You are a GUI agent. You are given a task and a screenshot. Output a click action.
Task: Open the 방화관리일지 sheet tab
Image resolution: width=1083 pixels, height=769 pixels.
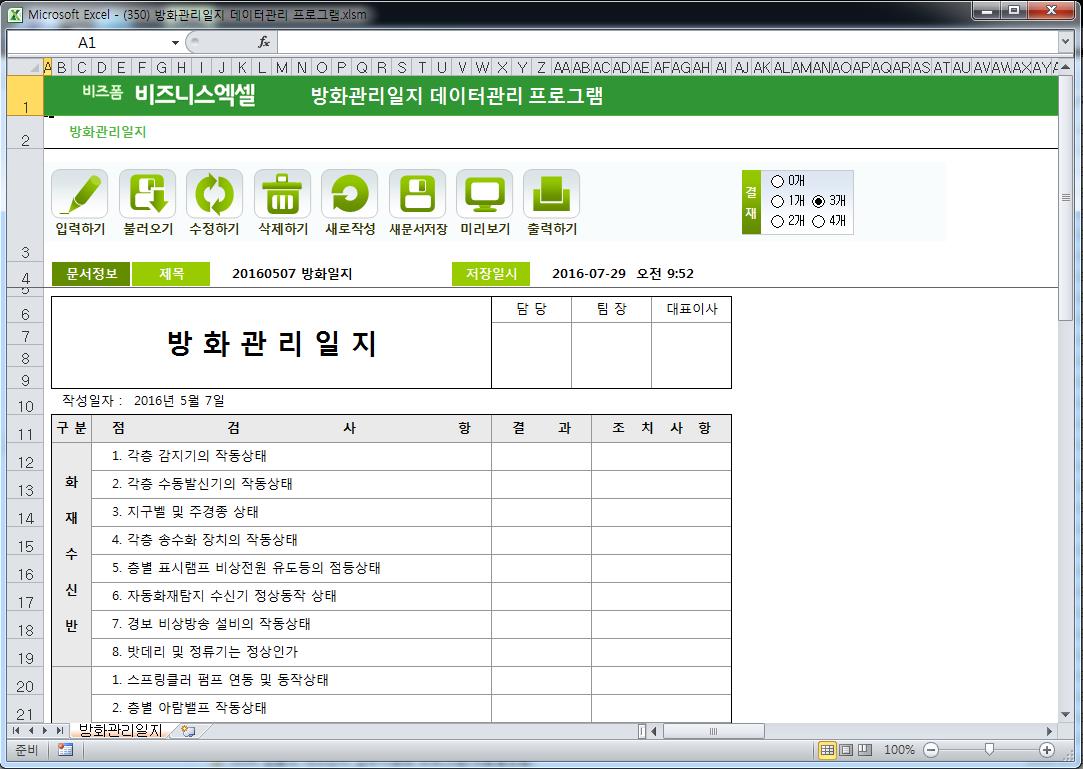coord(120,730)
